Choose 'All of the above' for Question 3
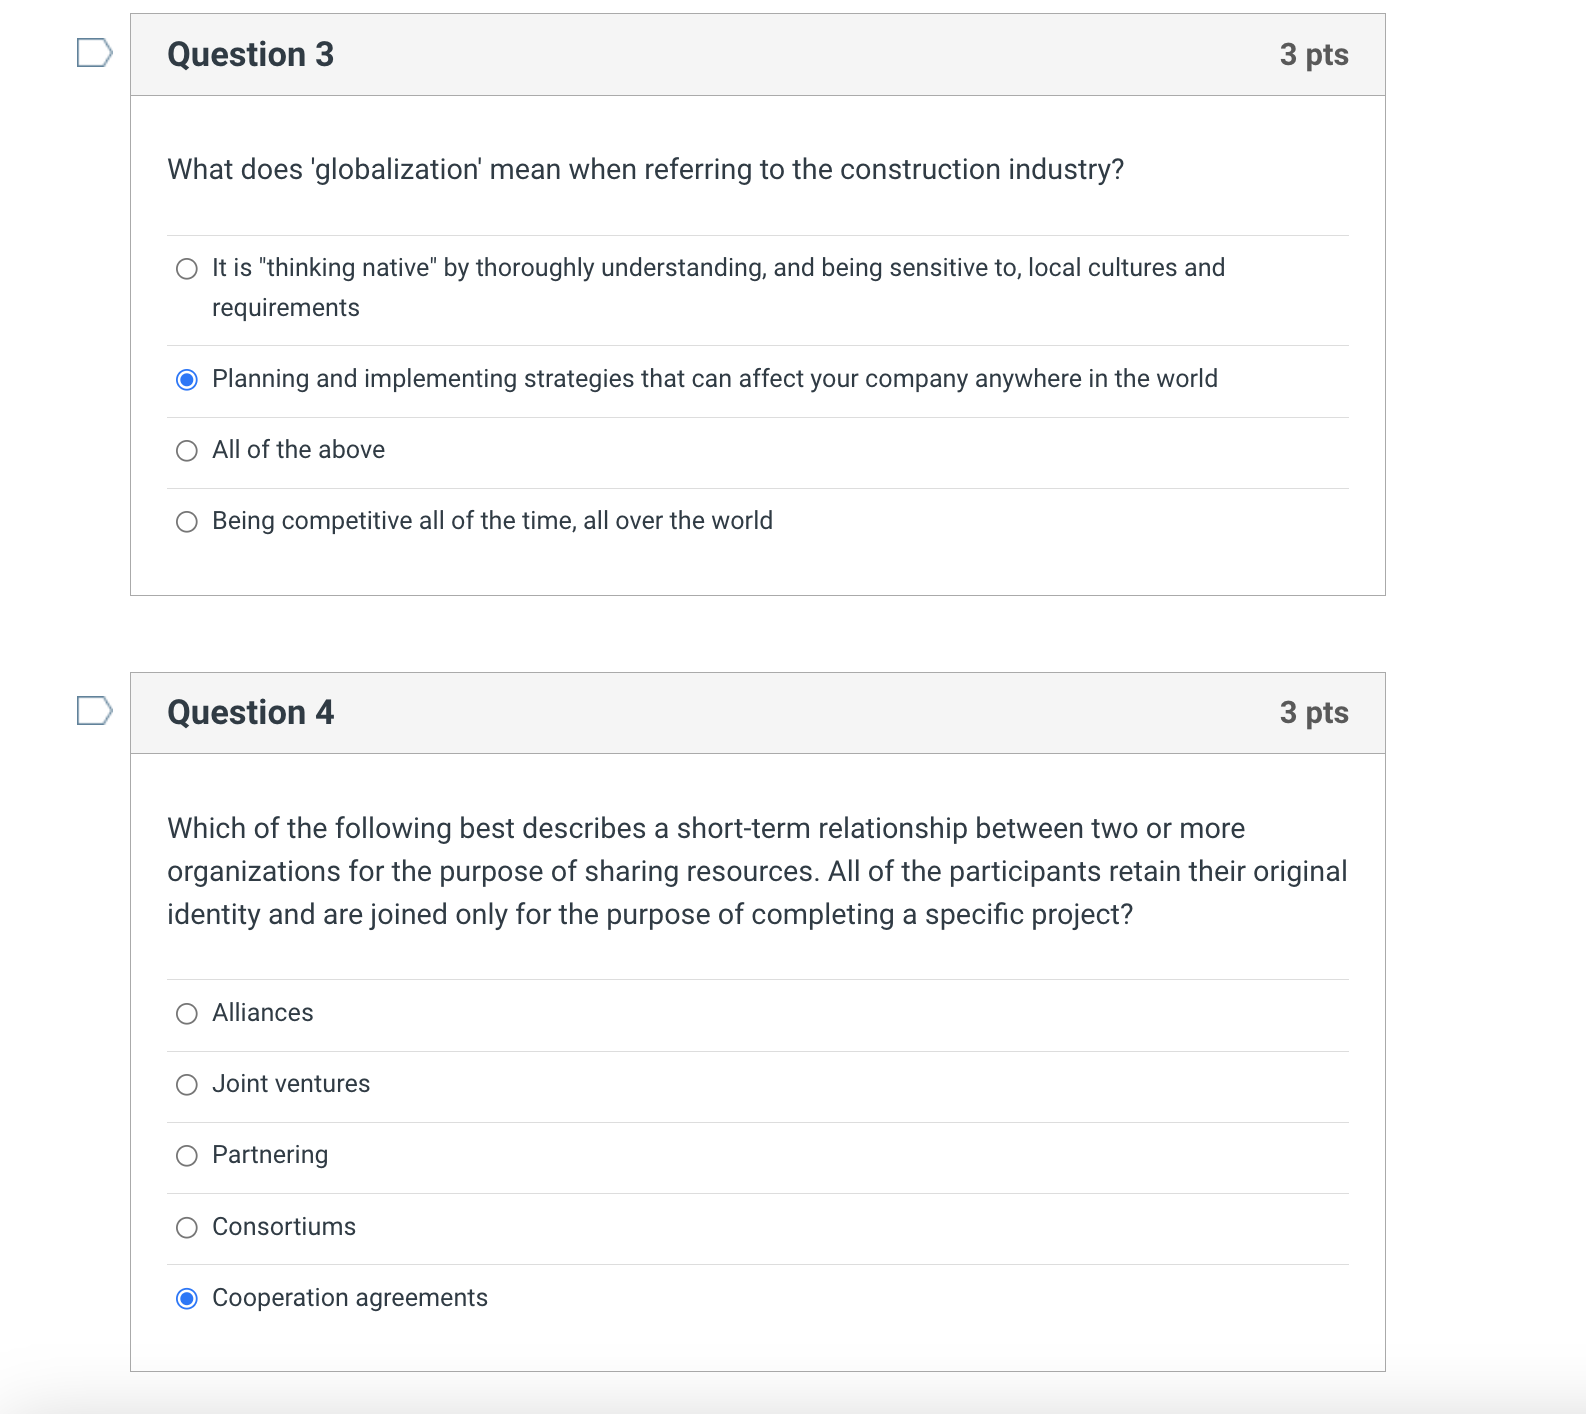1586x1414 pixels. click(186, 450)
